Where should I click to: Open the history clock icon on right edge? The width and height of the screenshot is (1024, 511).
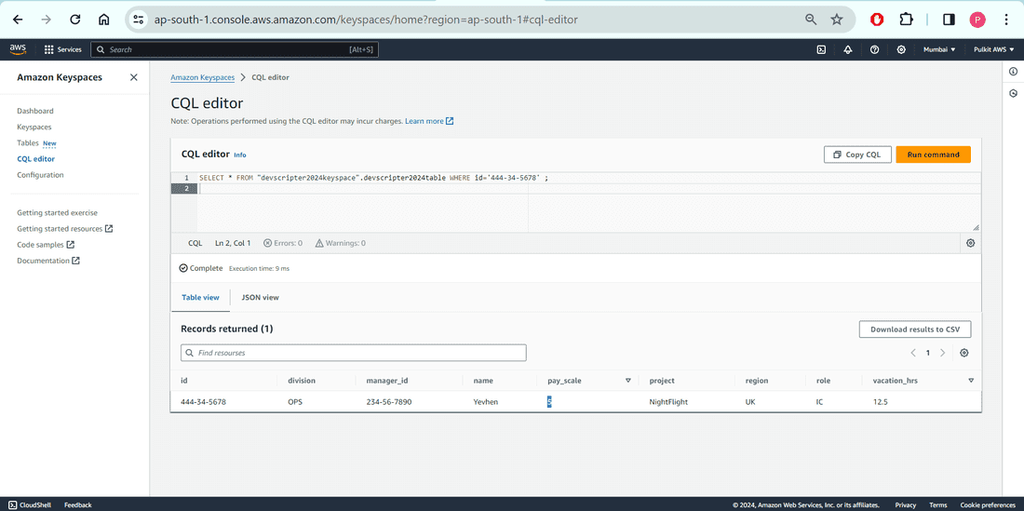click(x=1013, y=93)
